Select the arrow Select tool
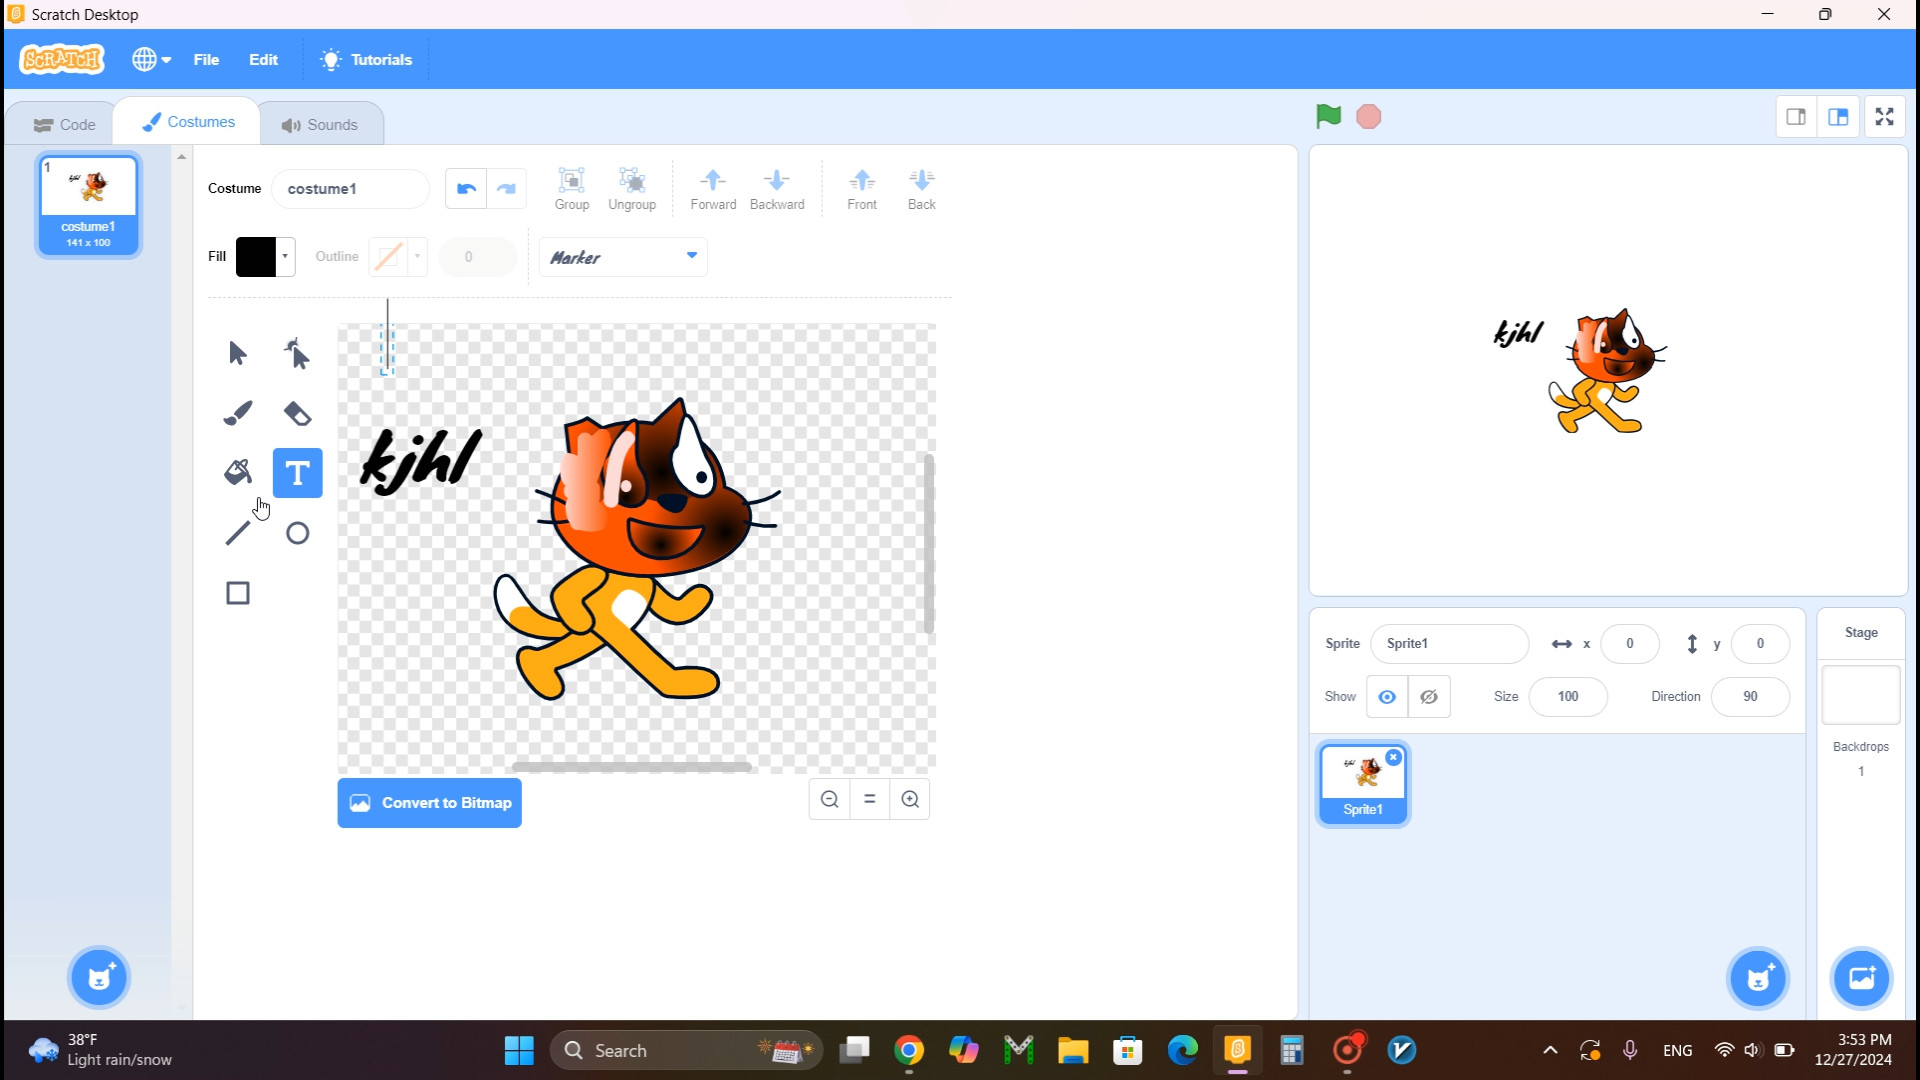The image size is (1920, 1080). (x=237, y=353)
